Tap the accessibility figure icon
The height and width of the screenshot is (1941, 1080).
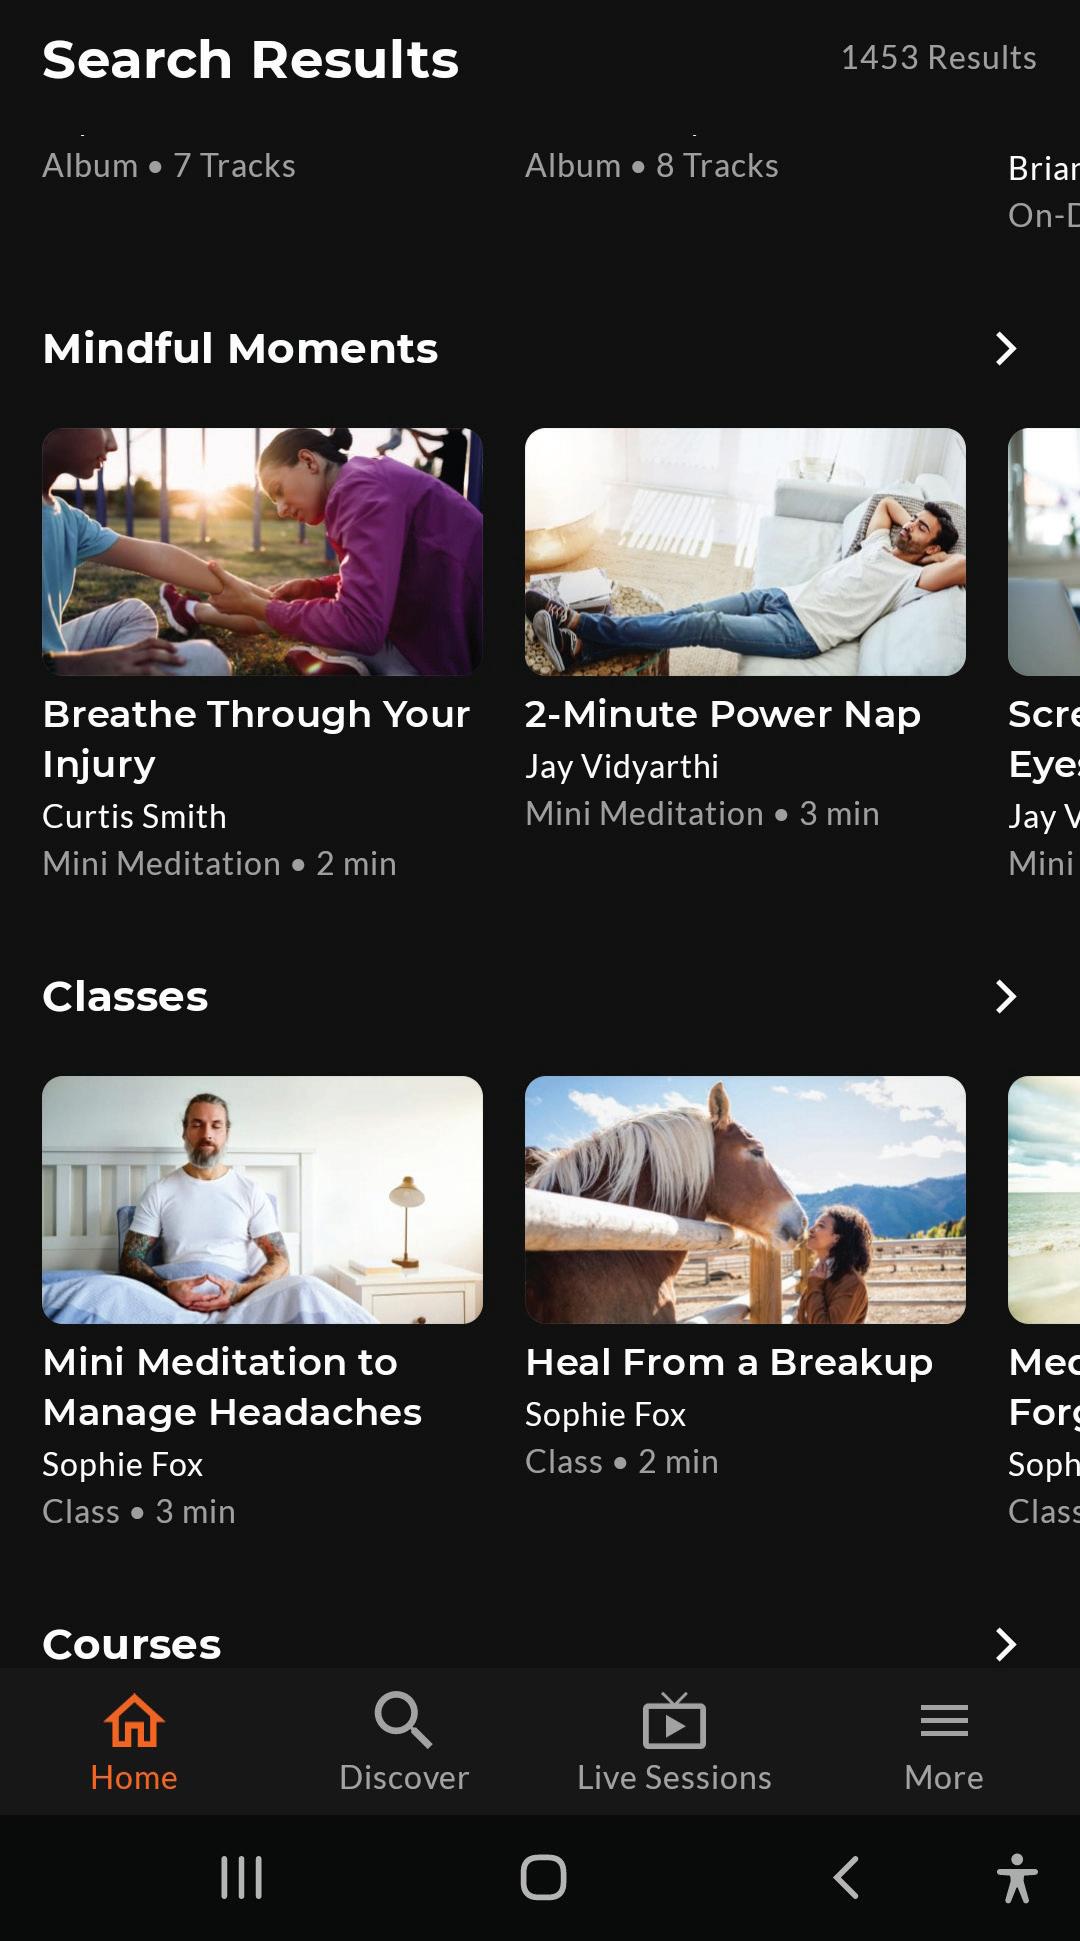[1017, 1877]
